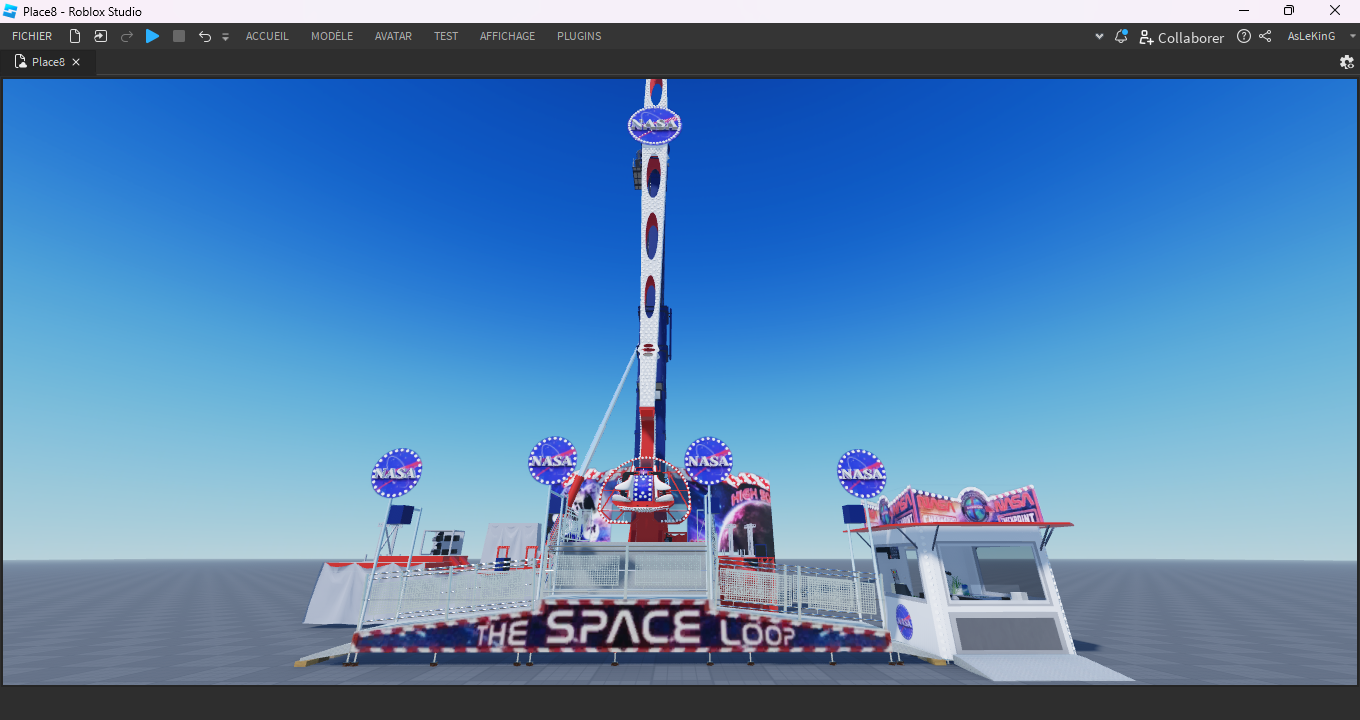This screenshot has height=720, width=1360.
Task: Open the AVATAR ribbon tab
Action: (x=393, y=36)
